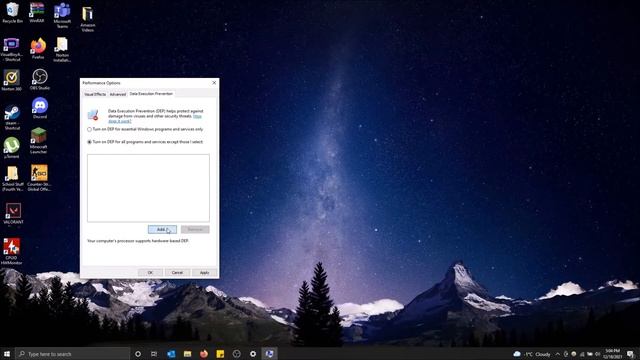640x360 pixels.
Task: Select the uTorrent desktop icon
Action: click(11, 147)
